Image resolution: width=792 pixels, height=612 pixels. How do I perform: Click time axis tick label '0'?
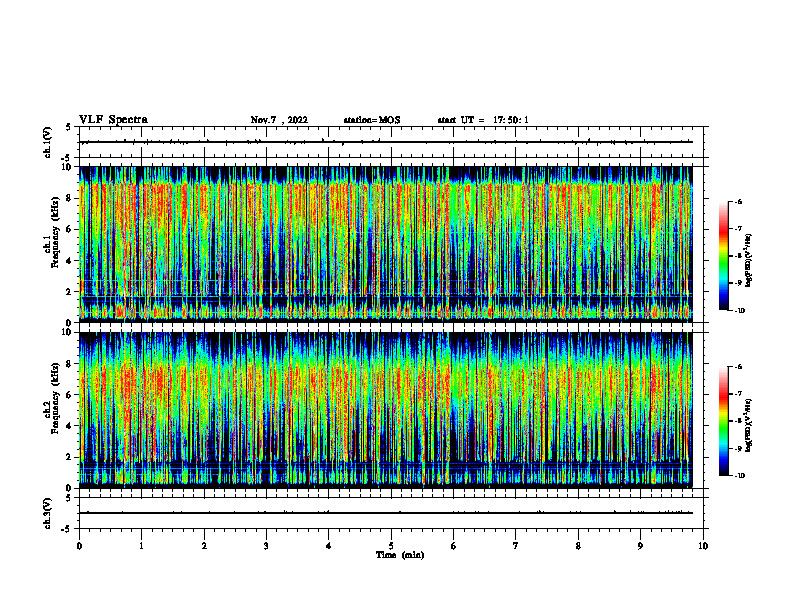click(x=79, y=546)
